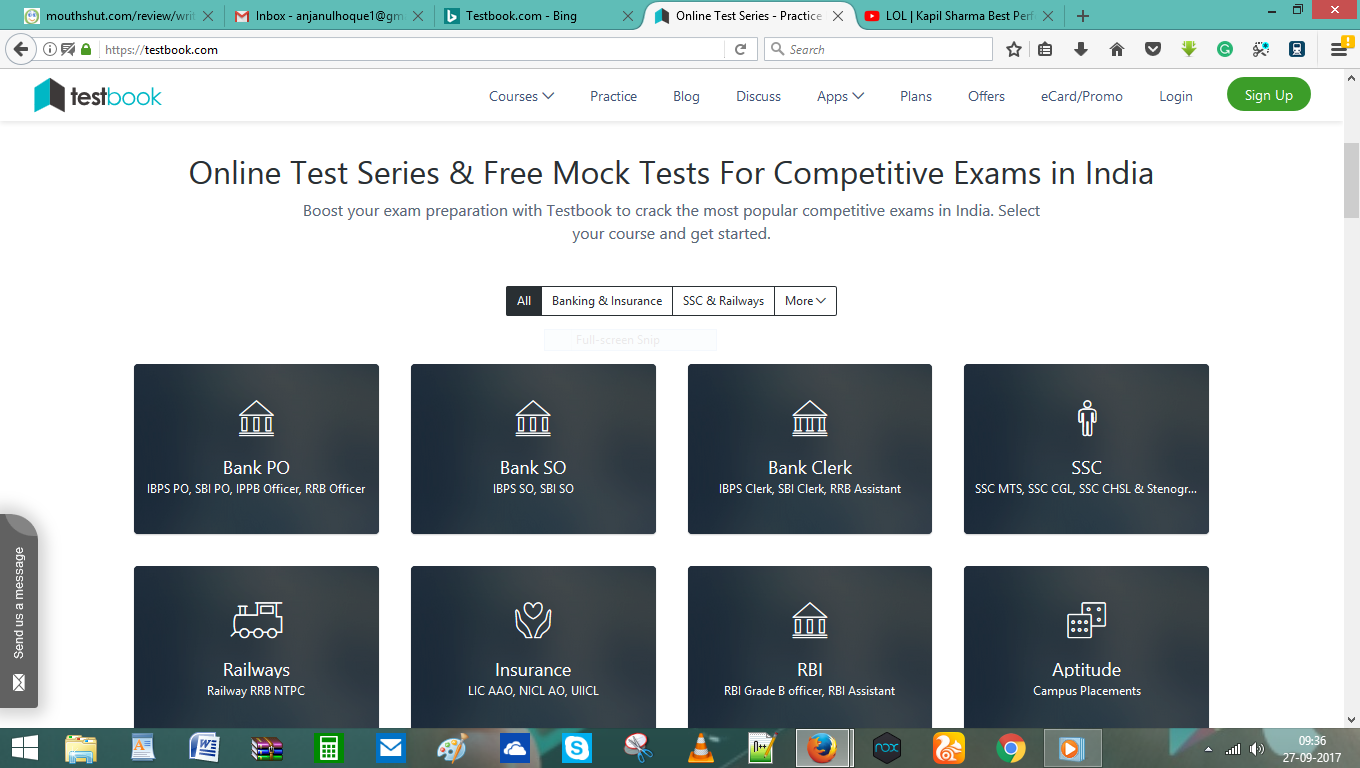Open Windows Start button
The image size is (1360, 768).
point(25,747)
